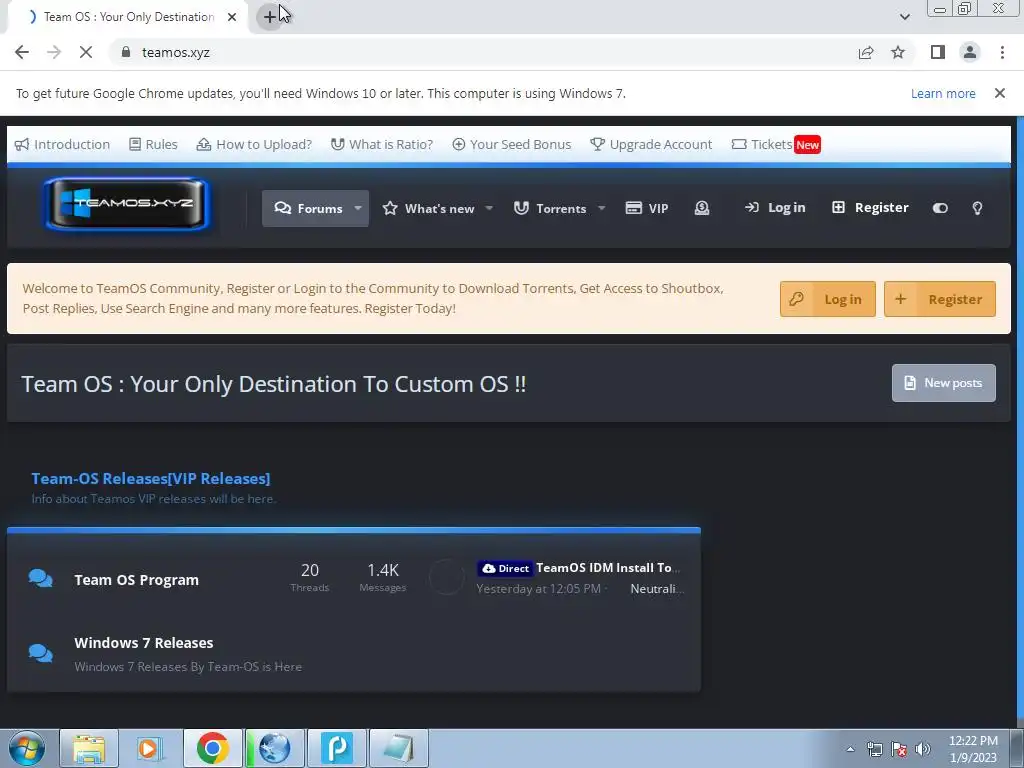Open a new tab with the plus button
The image size is (1024, 768).
tap(270, 17)
